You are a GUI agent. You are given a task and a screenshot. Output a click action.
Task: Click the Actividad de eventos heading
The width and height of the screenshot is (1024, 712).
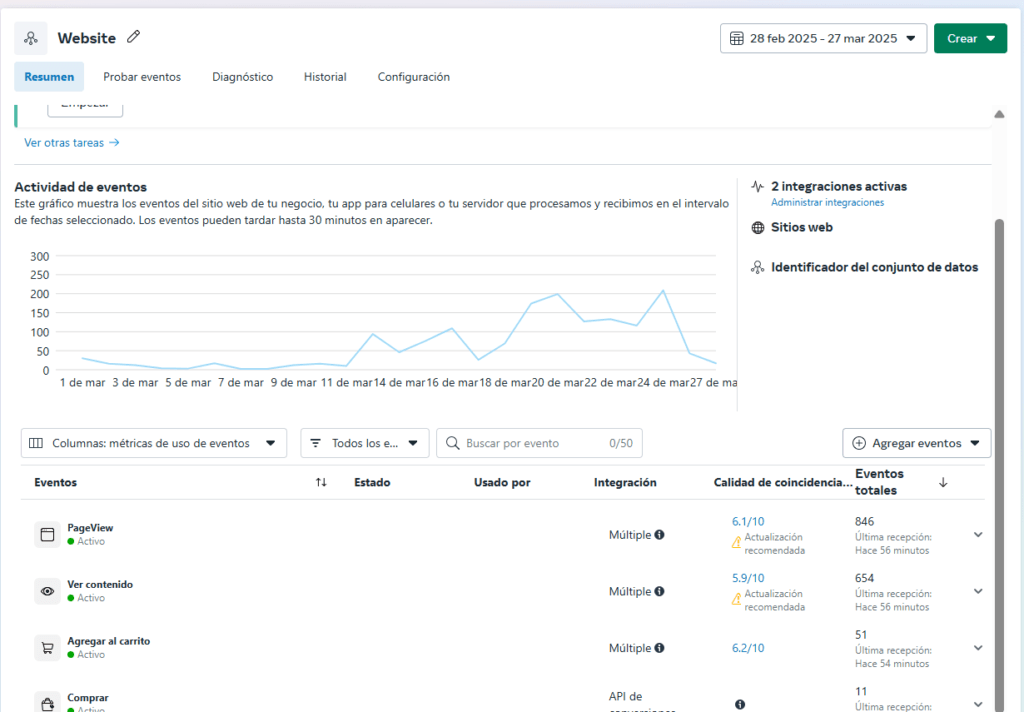(x=80, y=187)
